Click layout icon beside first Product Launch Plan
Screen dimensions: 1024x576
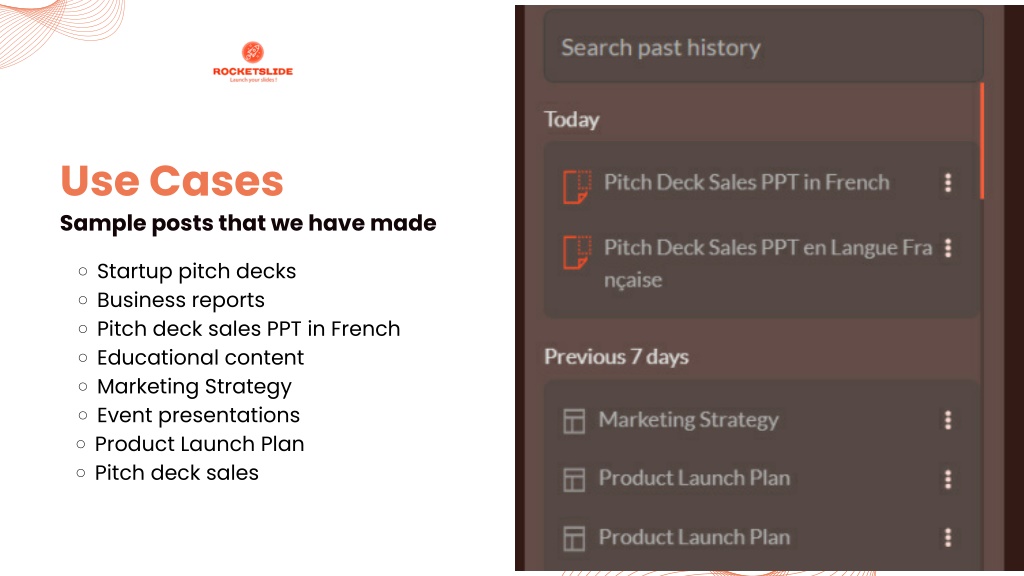(x=574, y=480)
